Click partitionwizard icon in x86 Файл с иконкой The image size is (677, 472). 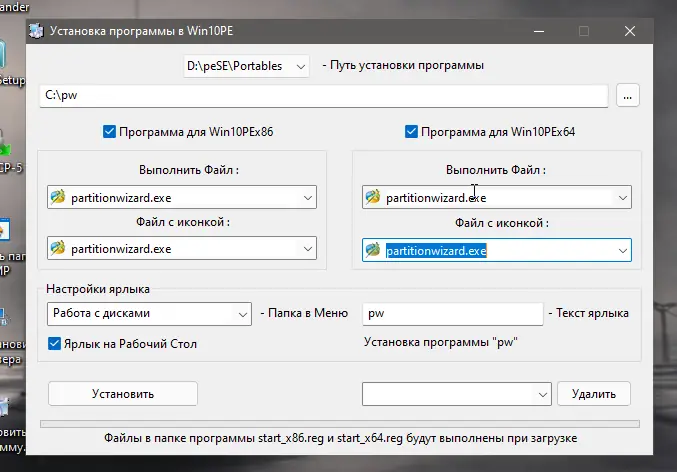(58, 248)
